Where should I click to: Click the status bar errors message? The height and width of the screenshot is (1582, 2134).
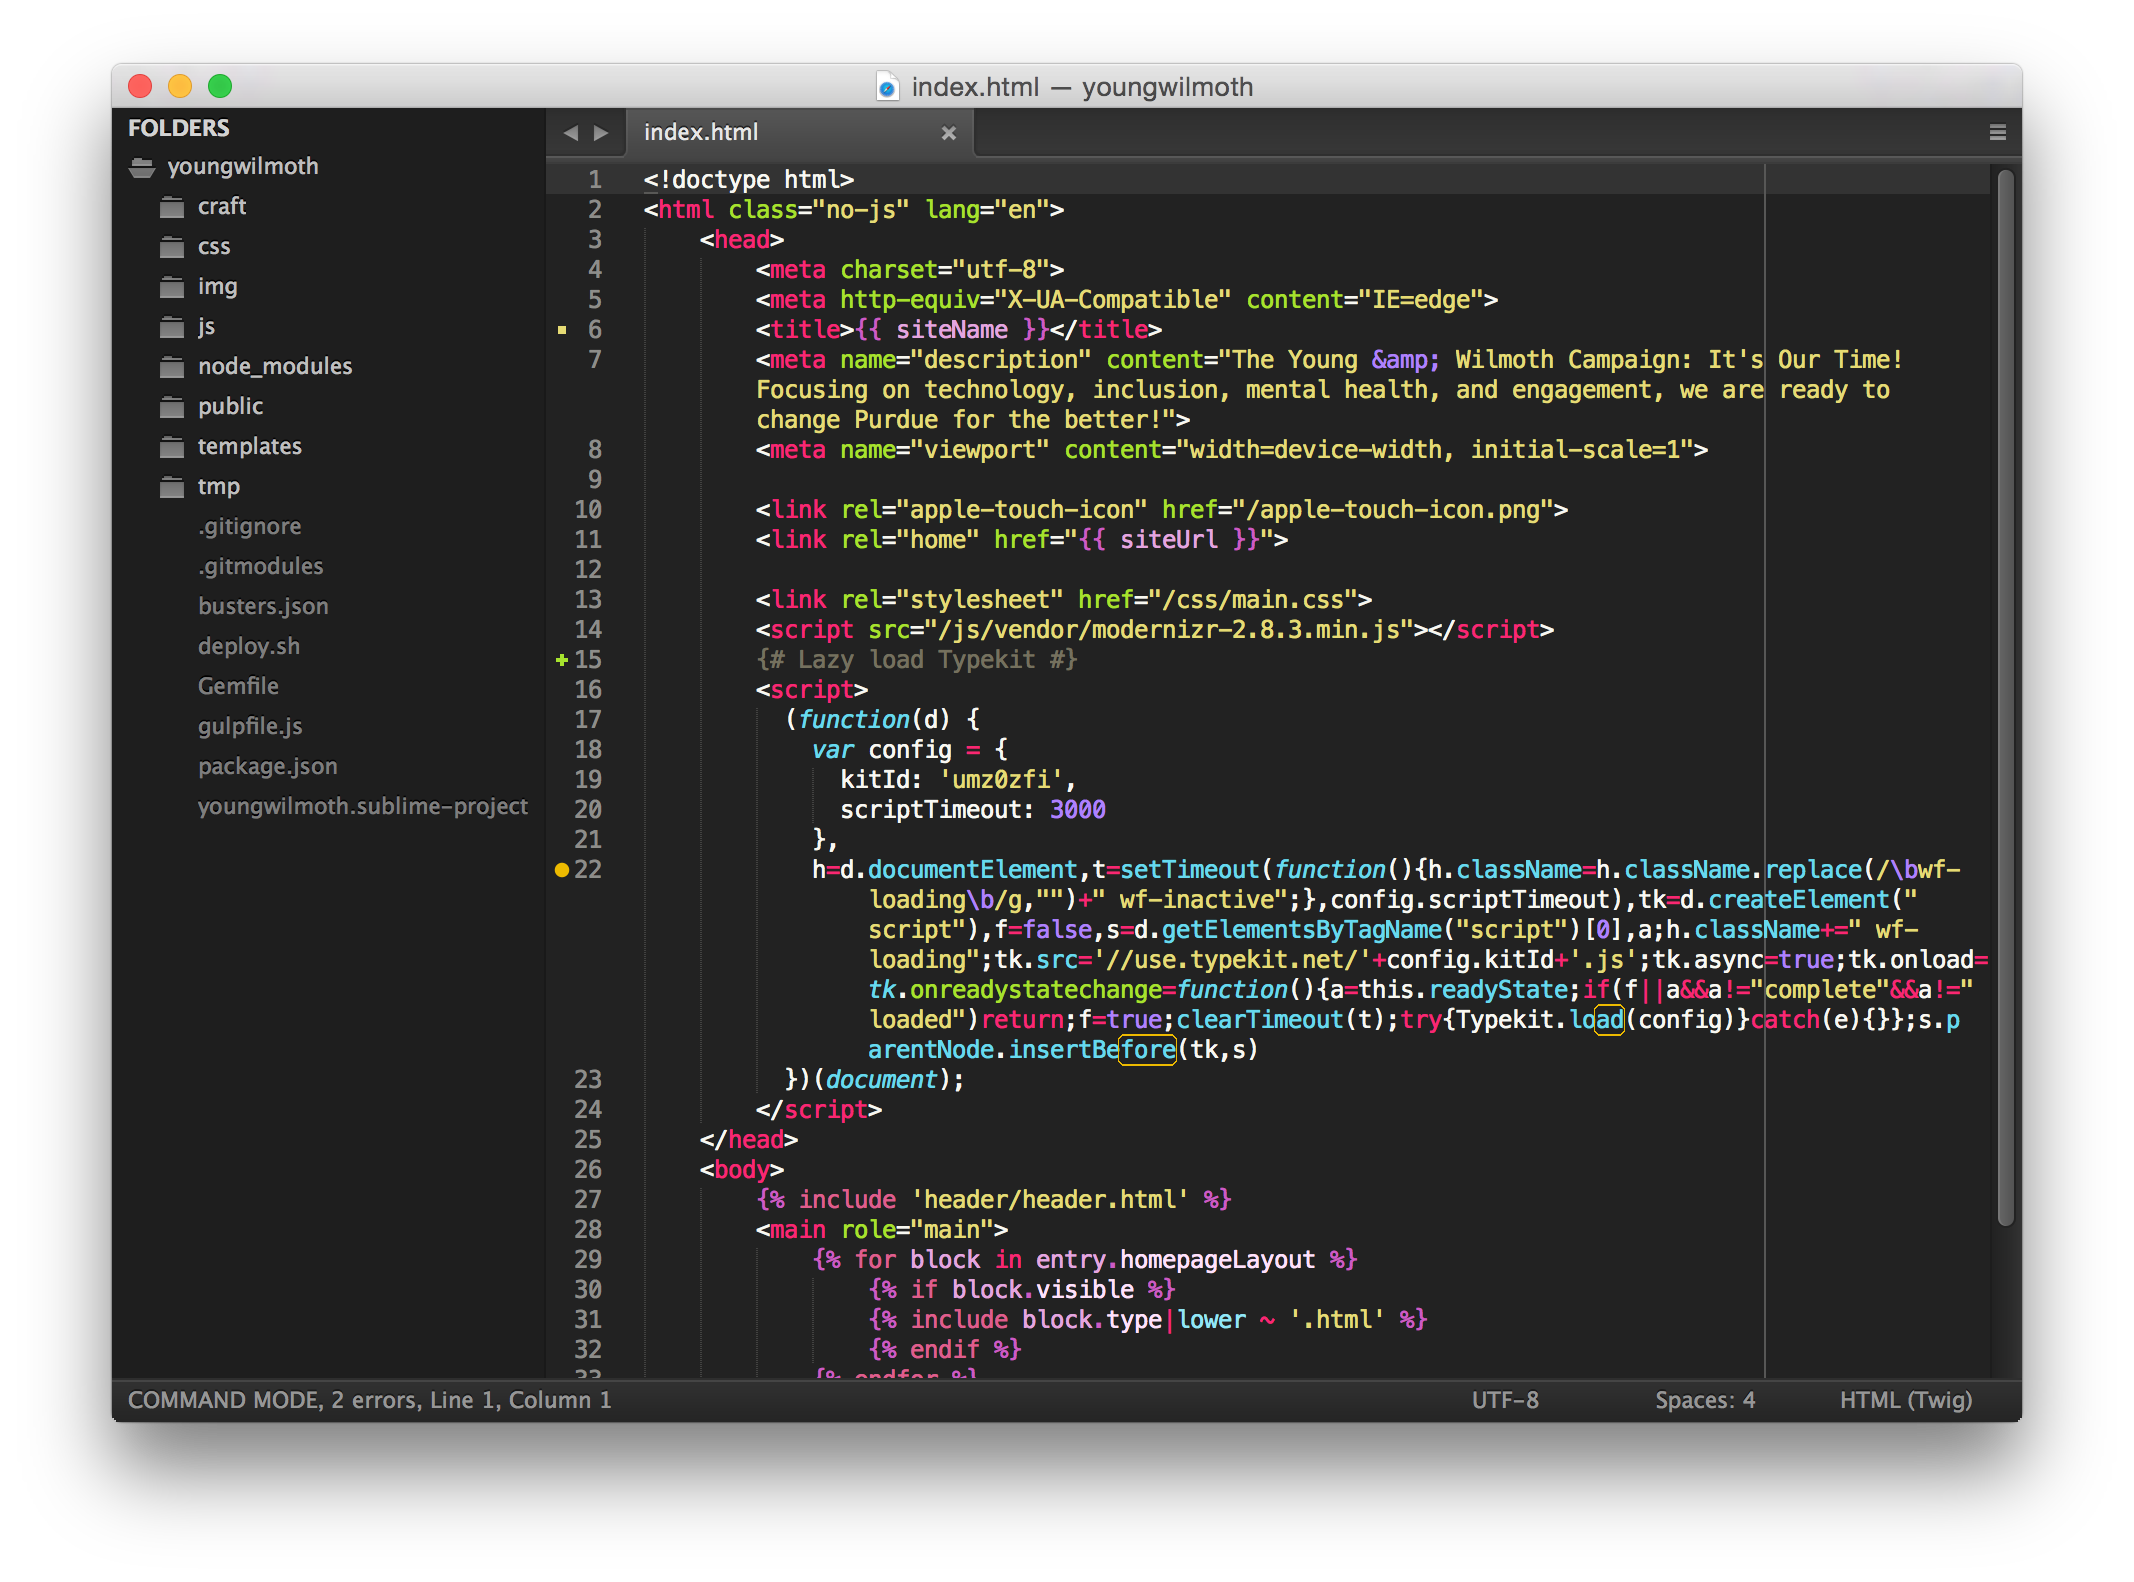pos(370,1400)
